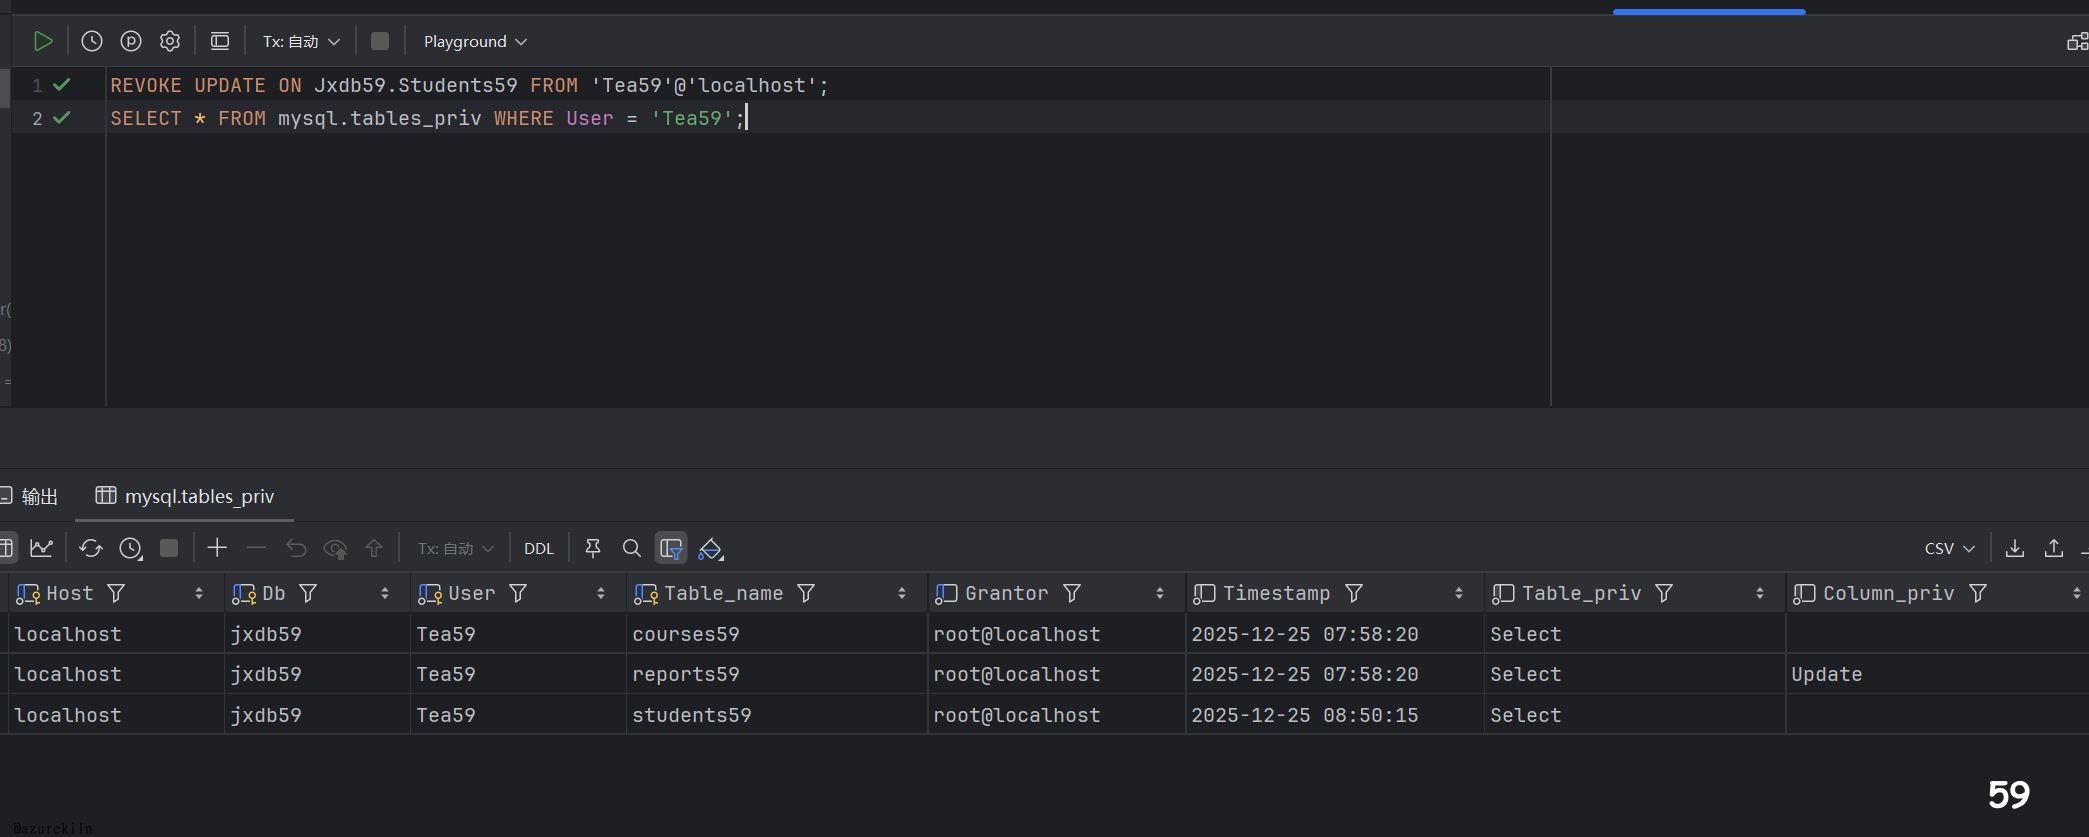Open the Playground session mode dropdown
The height and width of the screenshot is (837, 2089).
tap(475, 42)
